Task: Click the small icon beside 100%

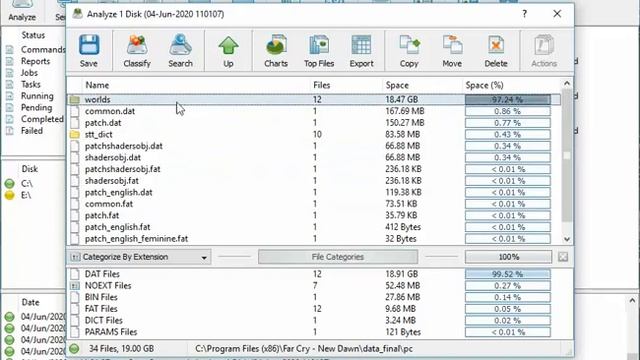Action: (563, 257)
